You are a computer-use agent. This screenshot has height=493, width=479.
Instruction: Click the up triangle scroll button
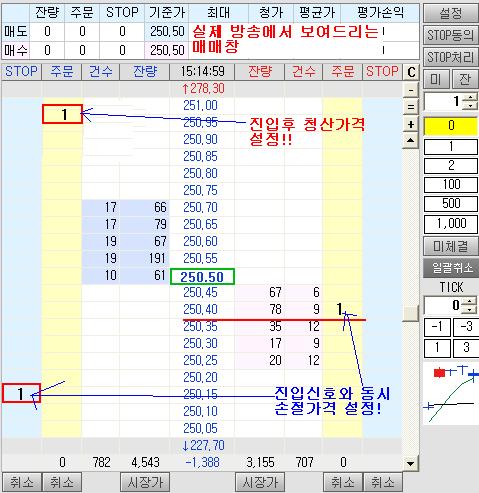[x=411, y=141]
